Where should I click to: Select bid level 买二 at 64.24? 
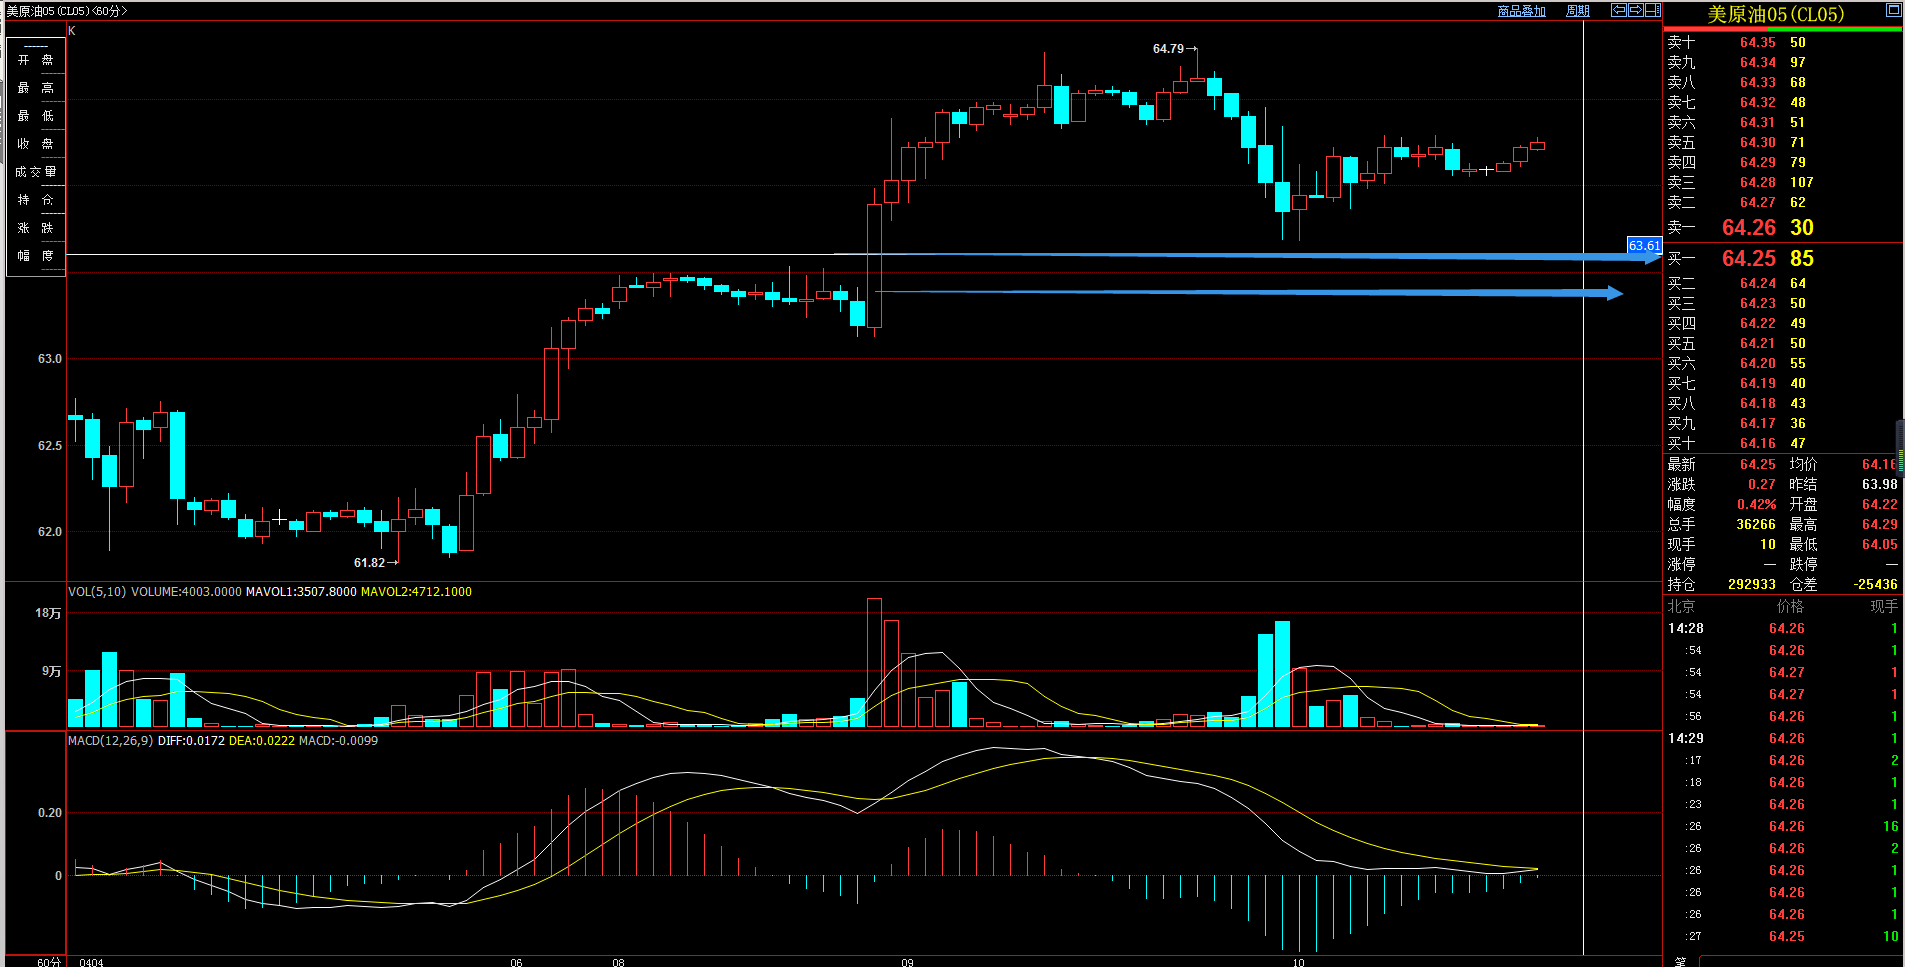(1783, 283)
